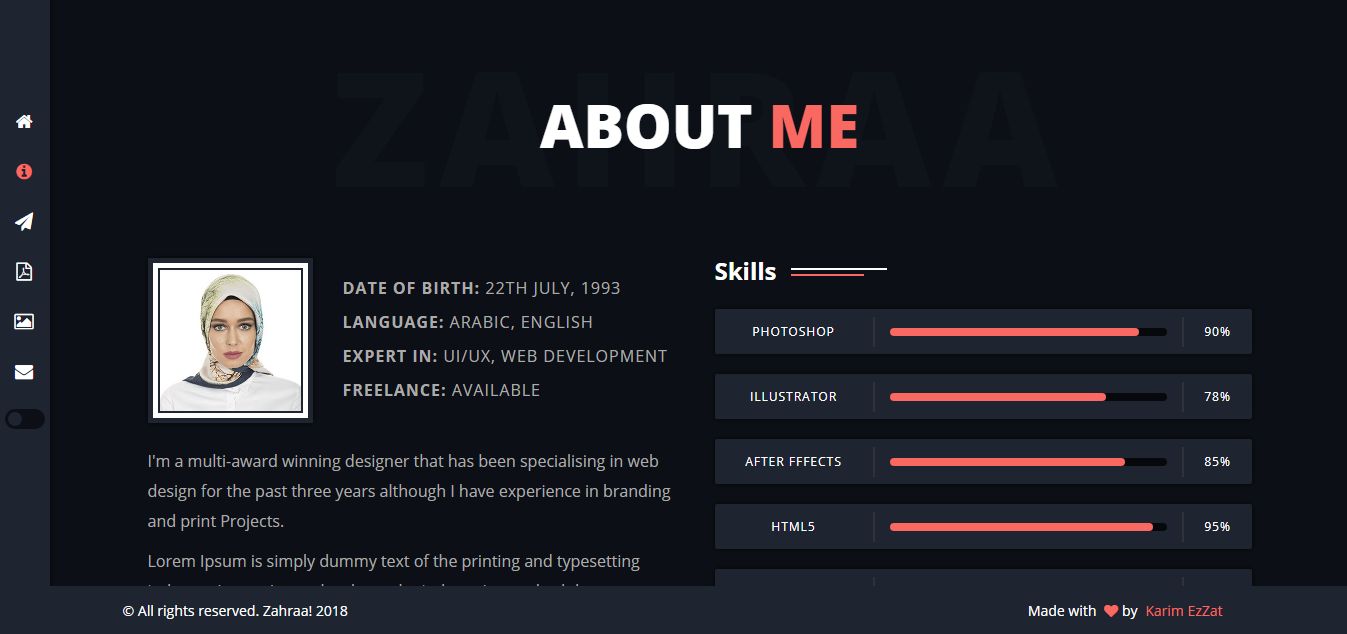Open the paper plane sidebar icon

pos(24,221)
